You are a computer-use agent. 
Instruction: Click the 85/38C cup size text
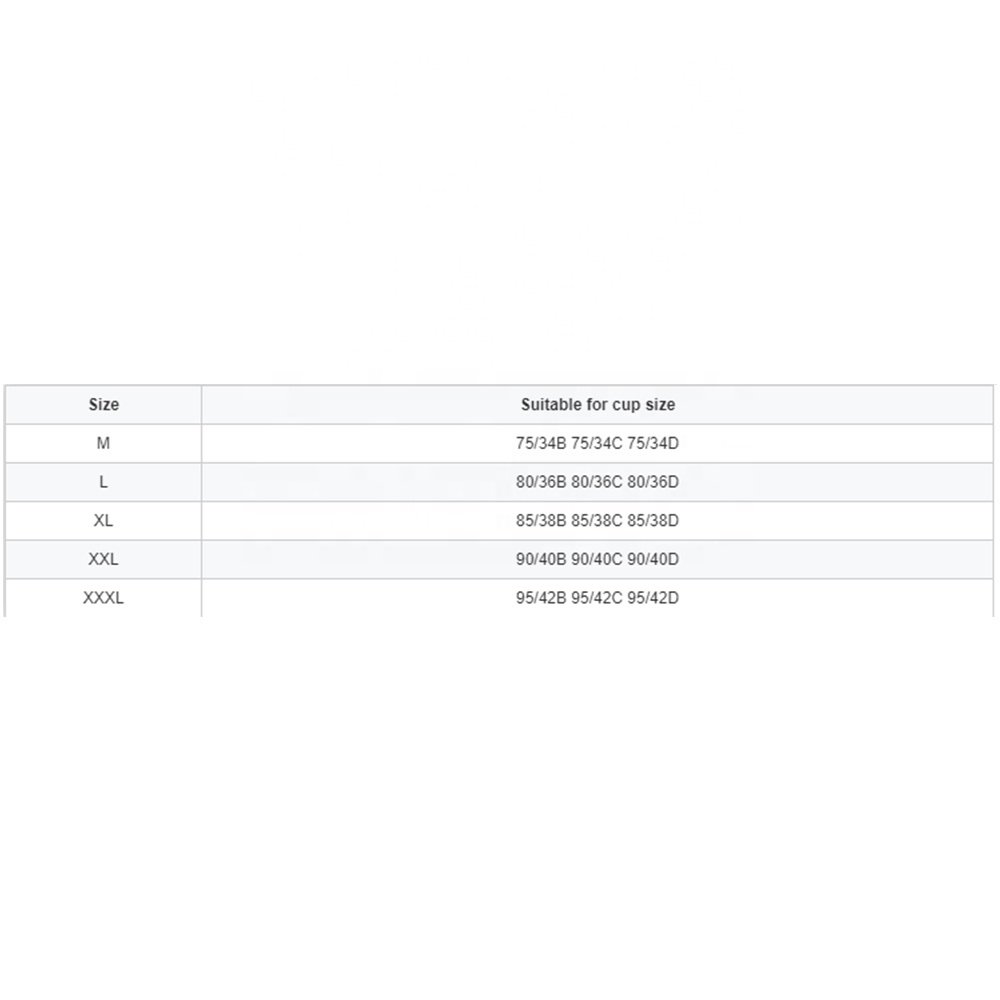click(596, 520)
